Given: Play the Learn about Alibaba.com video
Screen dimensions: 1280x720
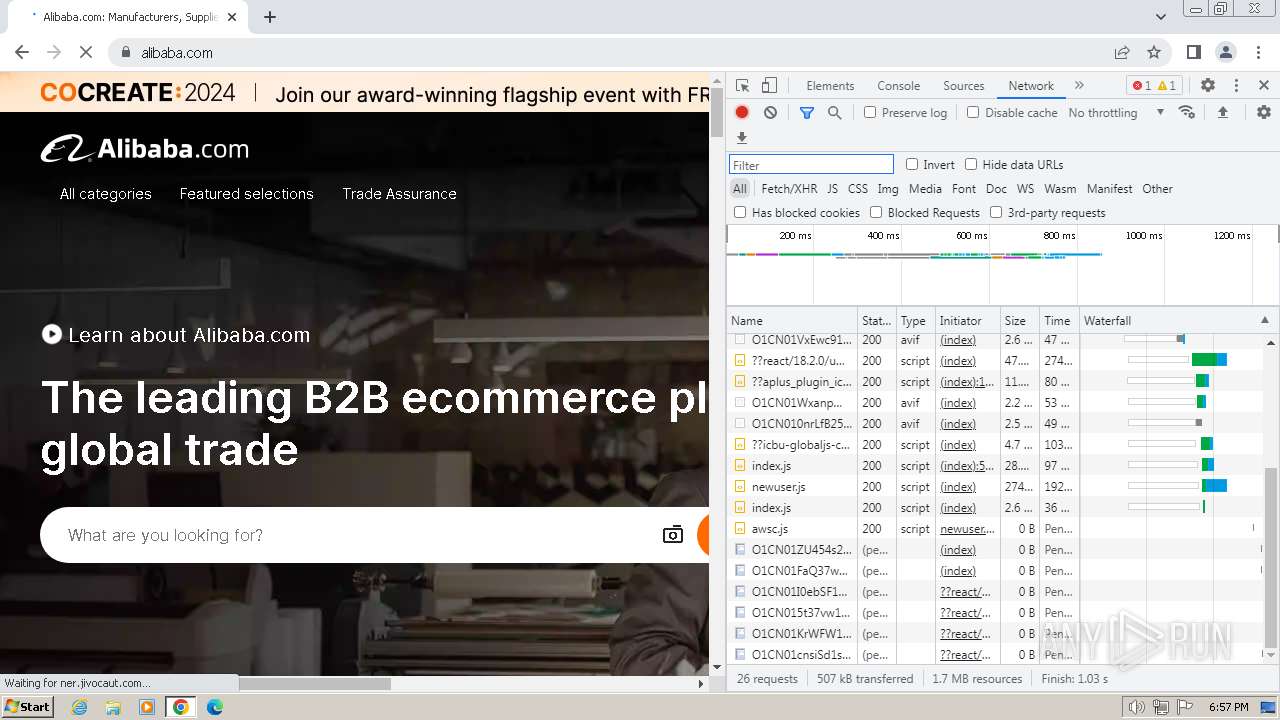Looking at the screenshot, I should click(52, 335).
